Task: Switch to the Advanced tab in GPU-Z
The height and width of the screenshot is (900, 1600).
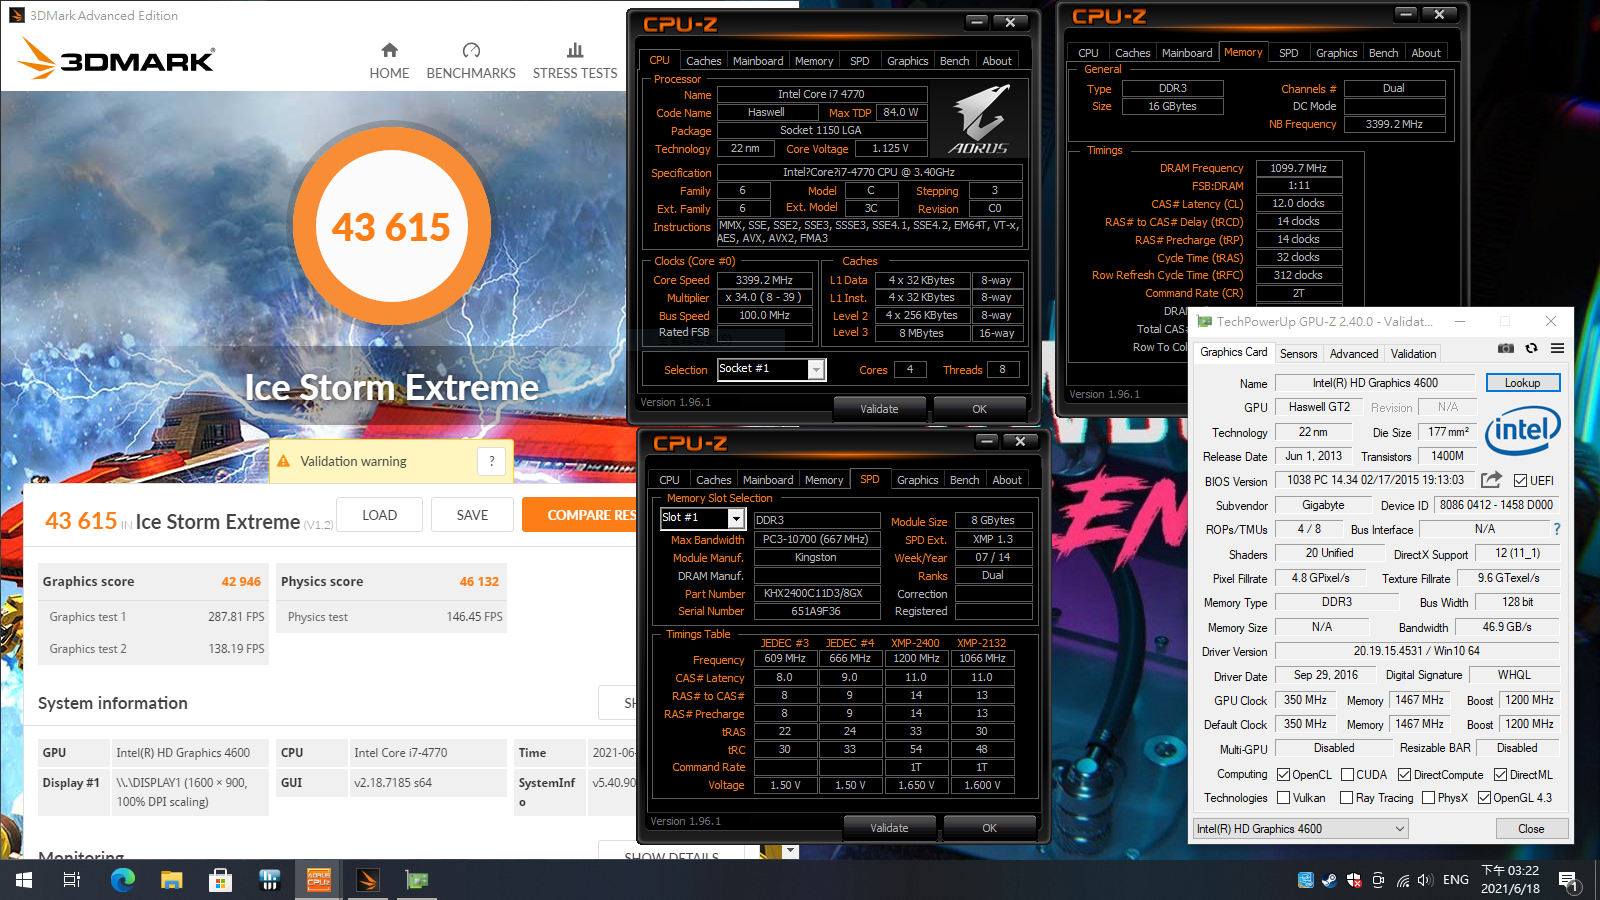Action: (x=1354, y=354)
